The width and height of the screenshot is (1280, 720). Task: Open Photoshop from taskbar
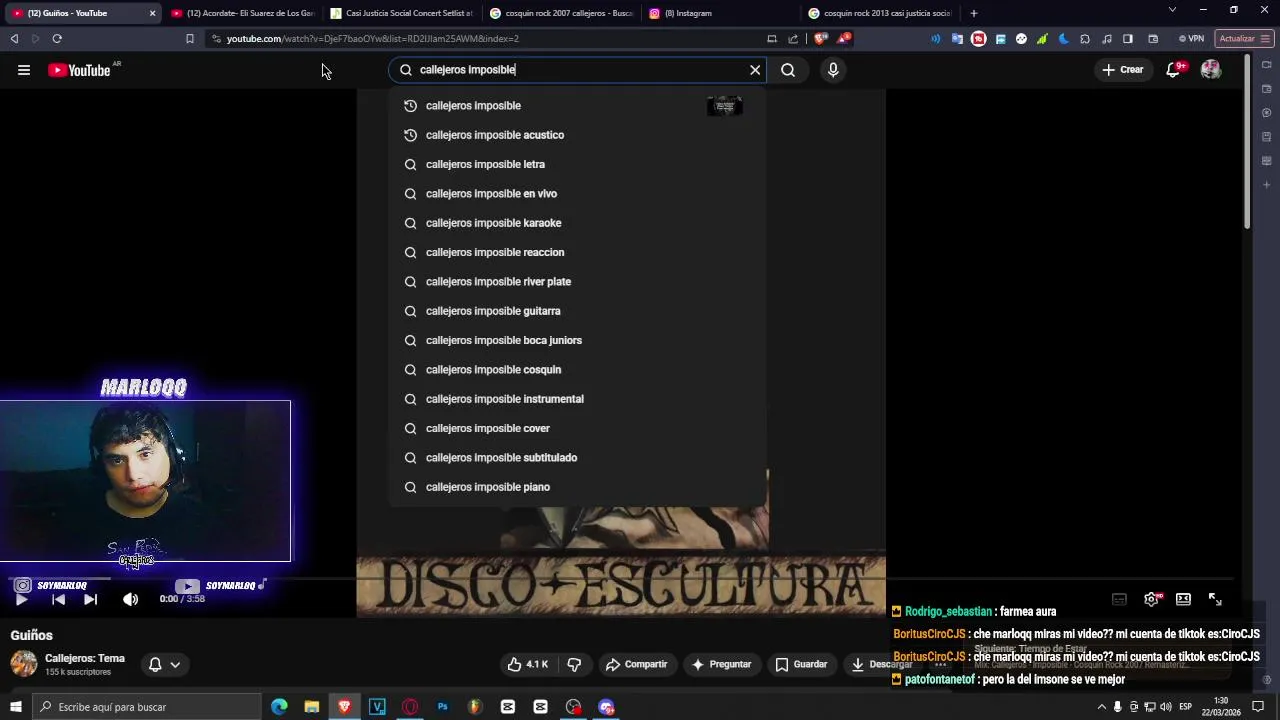point(442,707)
